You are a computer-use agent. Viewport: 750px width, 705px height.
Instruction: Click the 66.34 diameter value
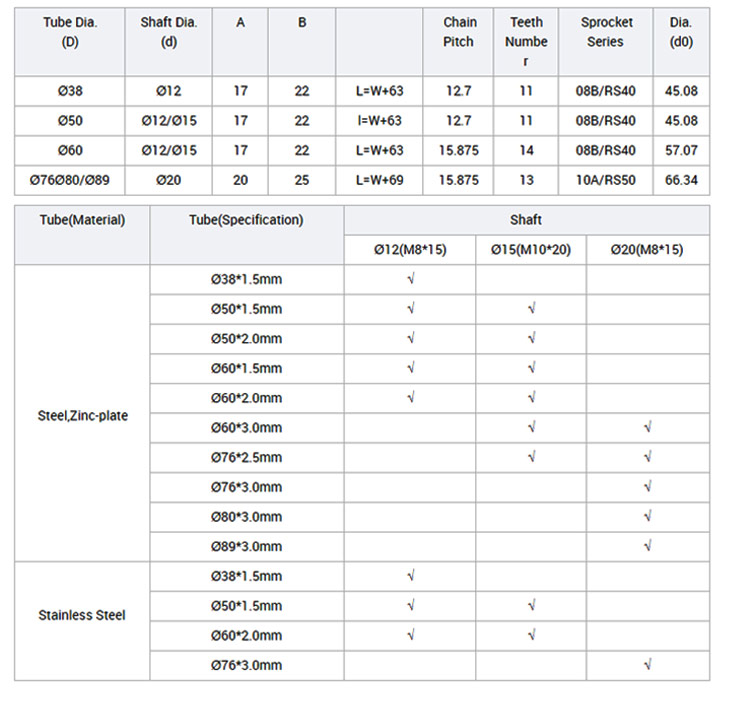coord(681,180)
